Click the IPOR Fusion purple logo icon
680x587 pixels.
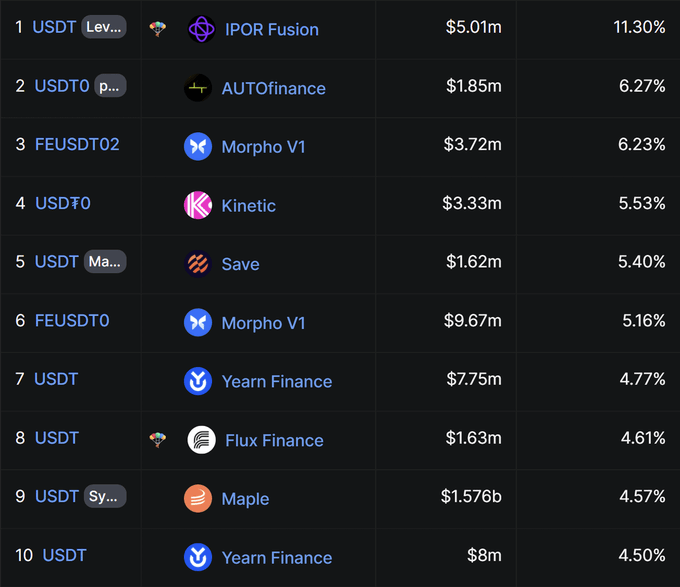[x=202, y=29]
